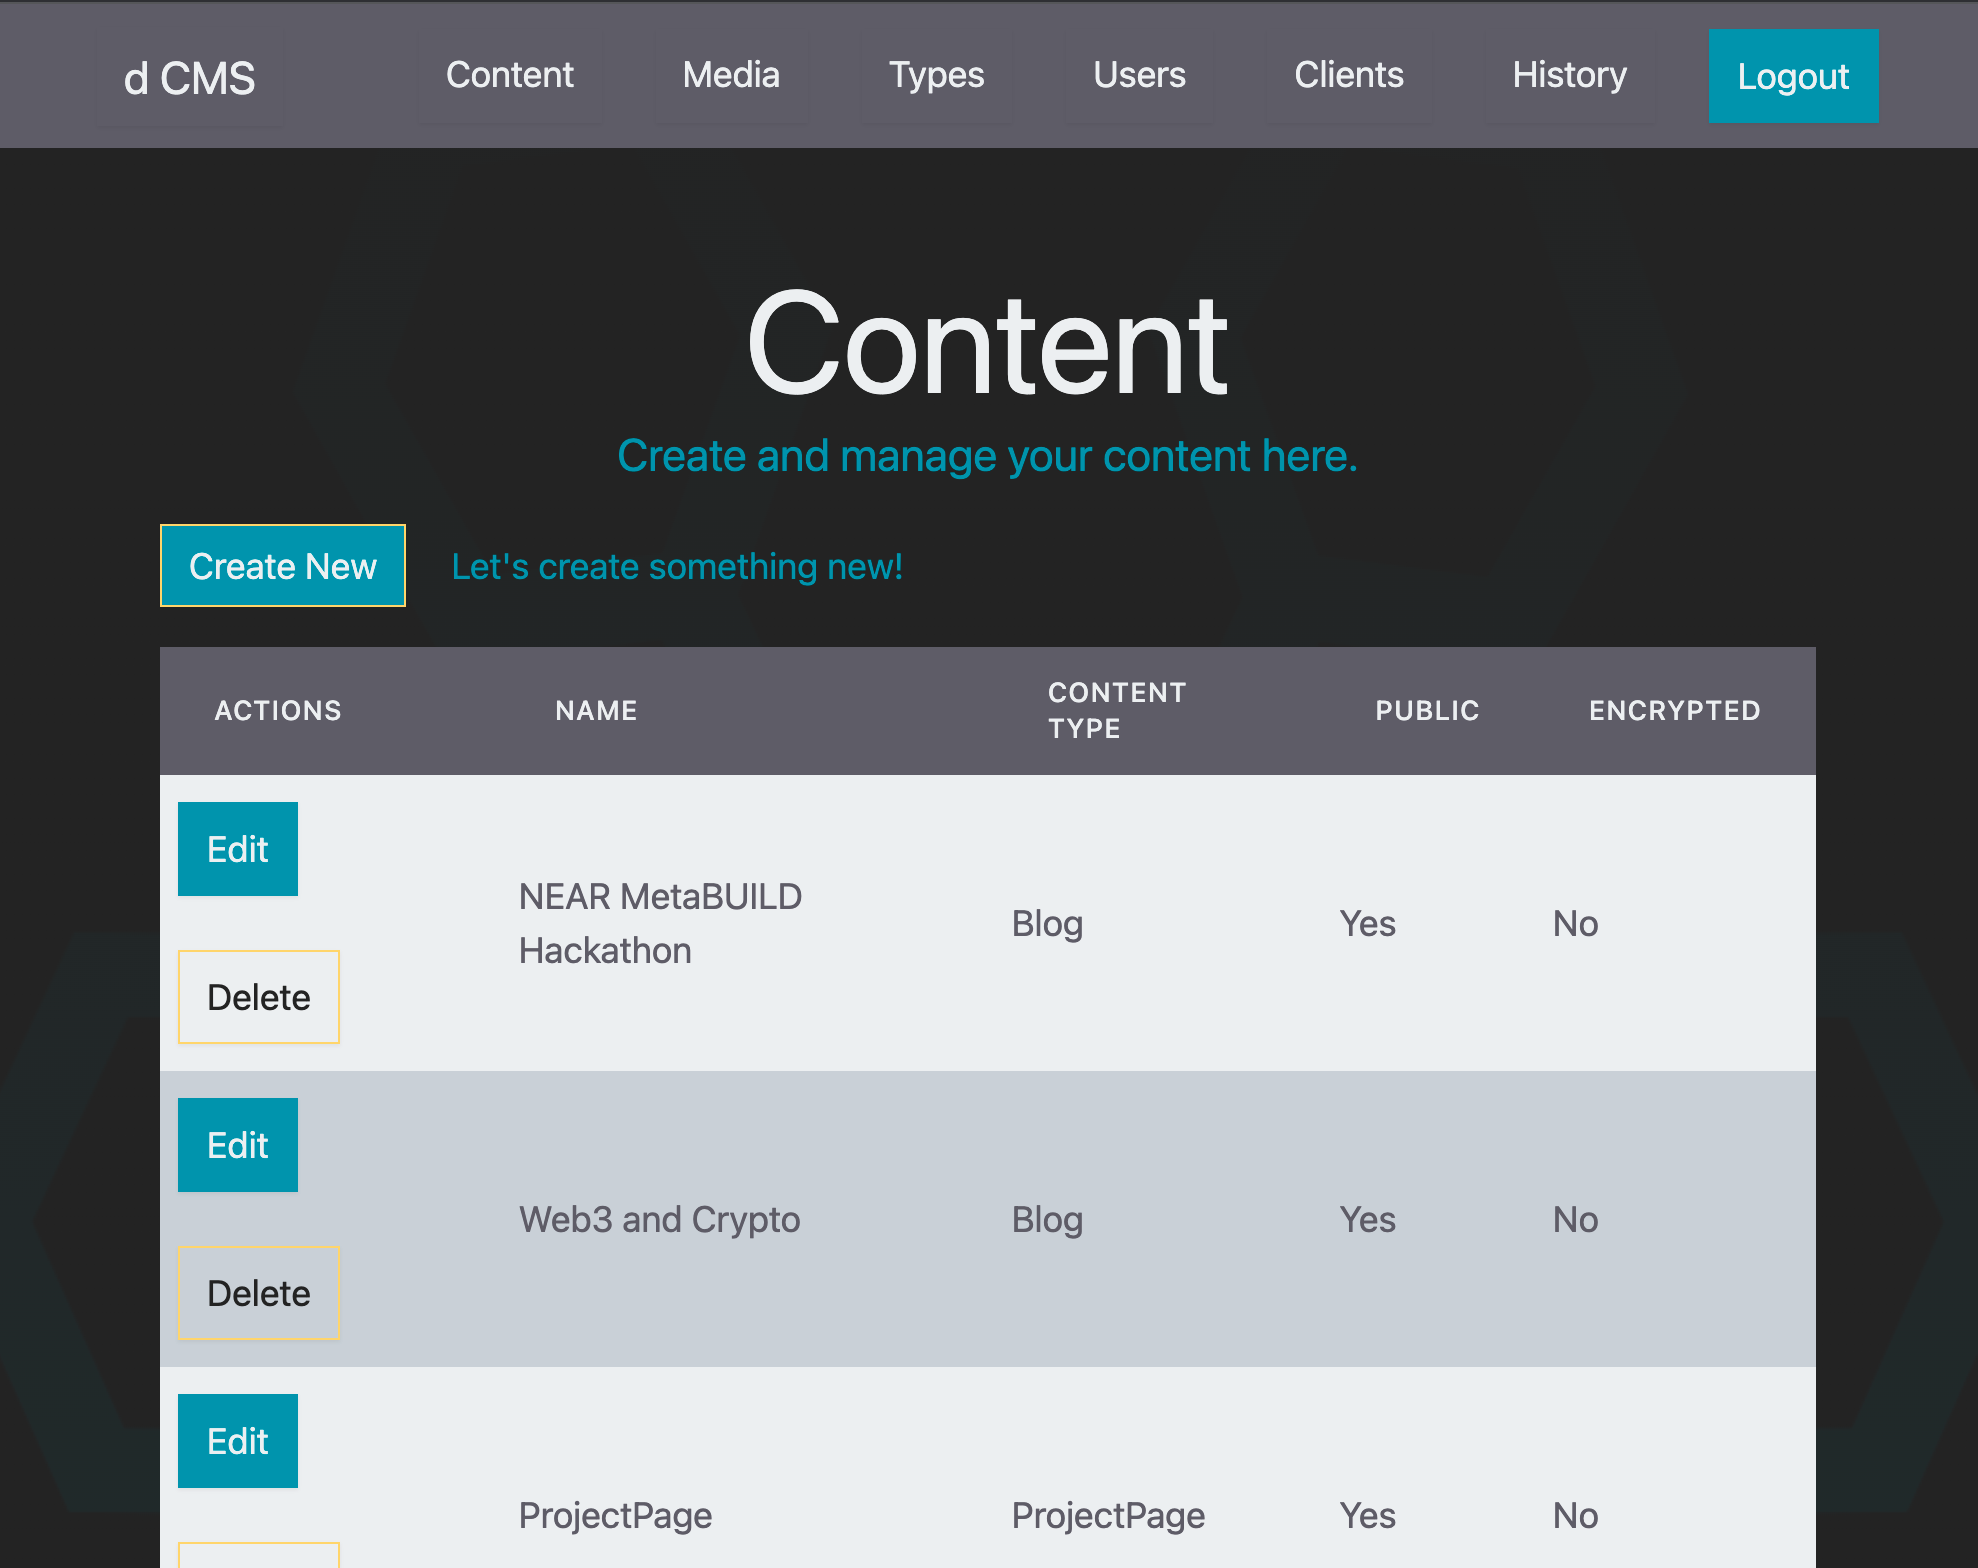Open the Content menu item
The image size is (1978, 1568).
(509, 76)
